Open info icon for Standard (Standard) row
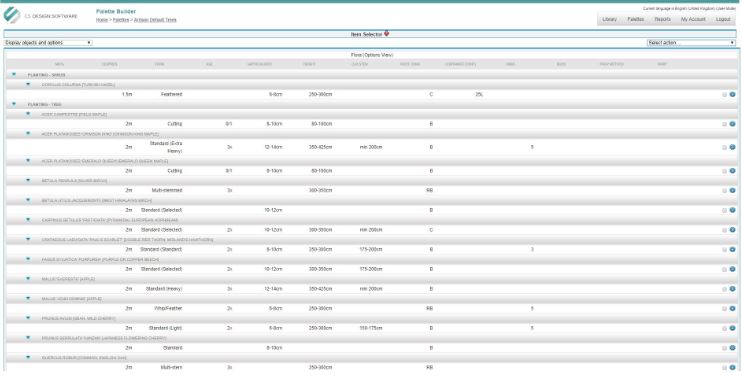The height and width of the screenshot is (376, 742). click(732, 249)
